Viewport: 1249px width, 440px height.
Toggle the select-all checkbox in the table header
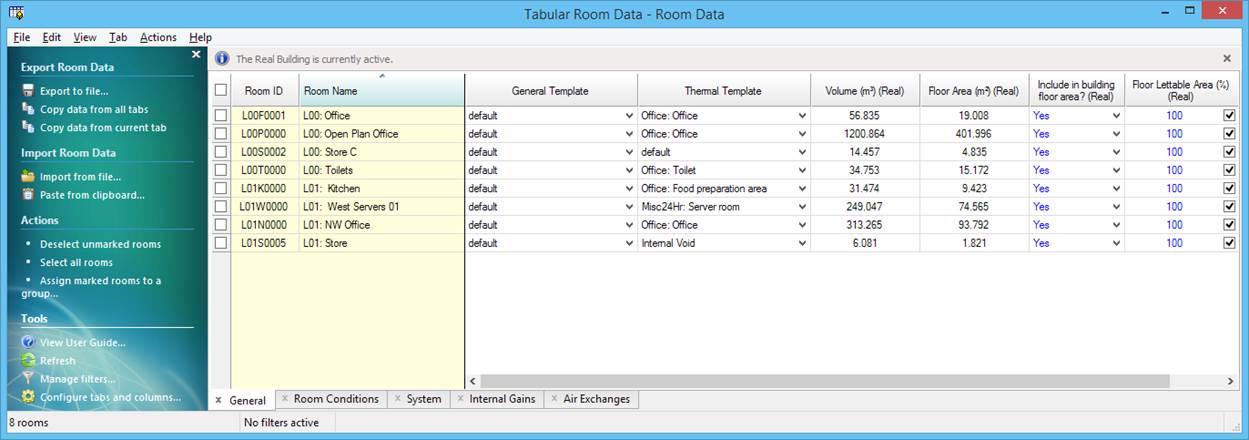coord(220,90)
